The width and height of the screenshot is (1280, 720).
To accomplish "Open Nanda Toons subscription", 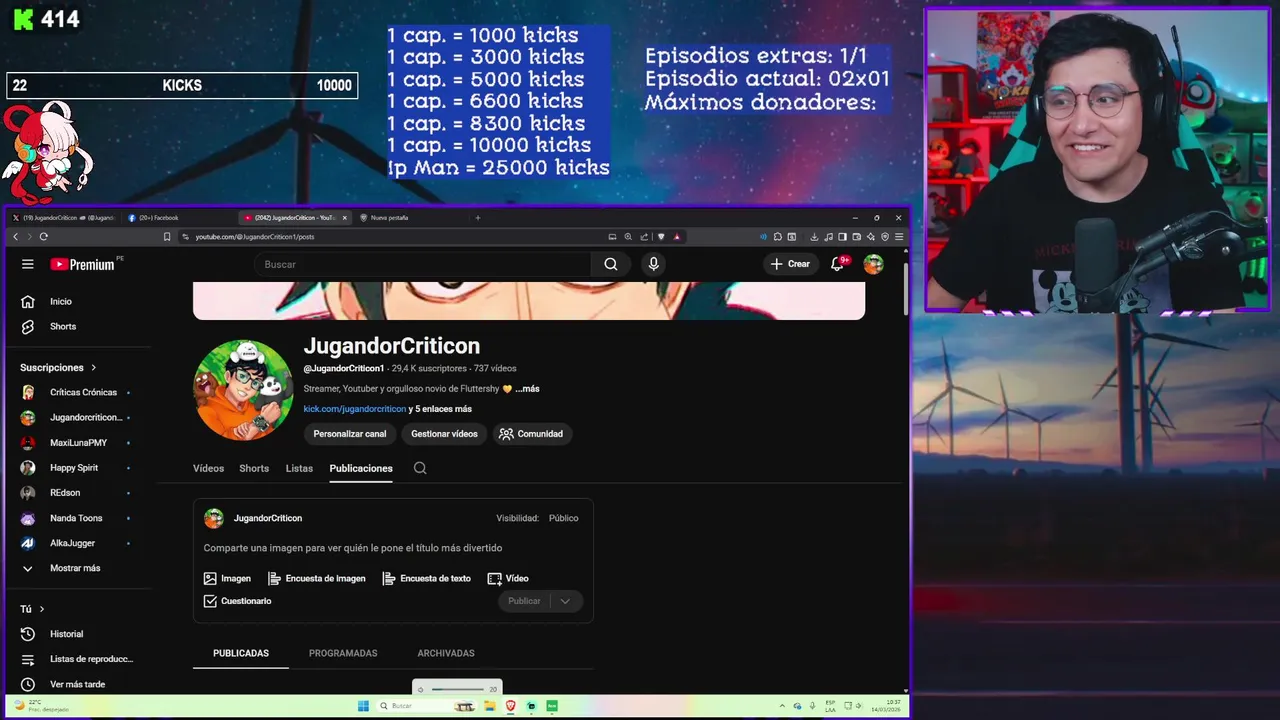I will 76,518.
